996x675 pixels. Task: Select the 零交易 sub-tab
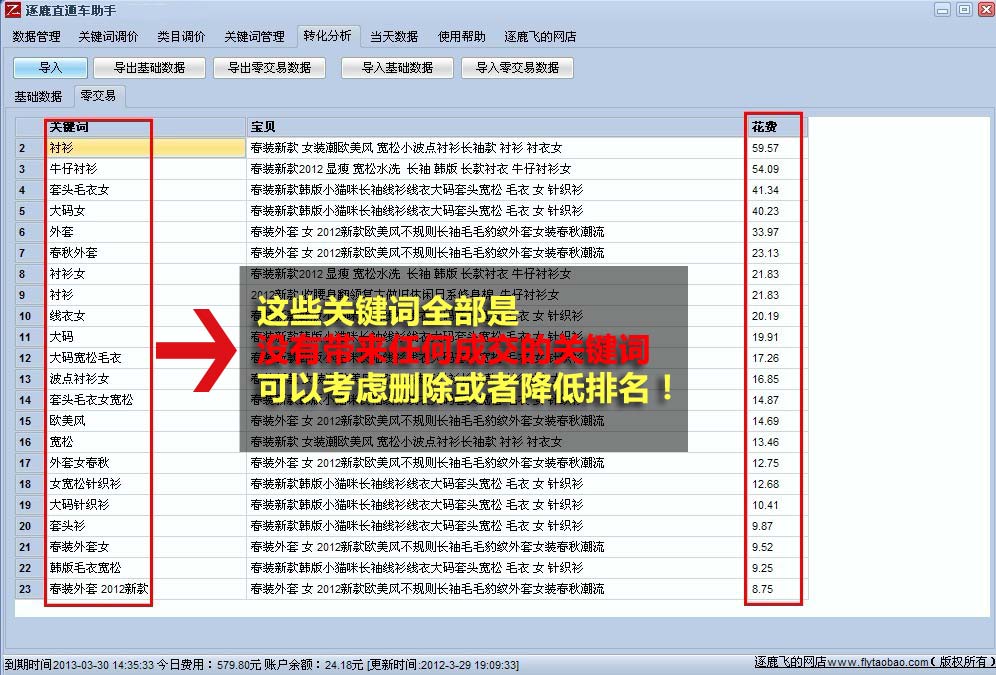click(x=98, y=96)
